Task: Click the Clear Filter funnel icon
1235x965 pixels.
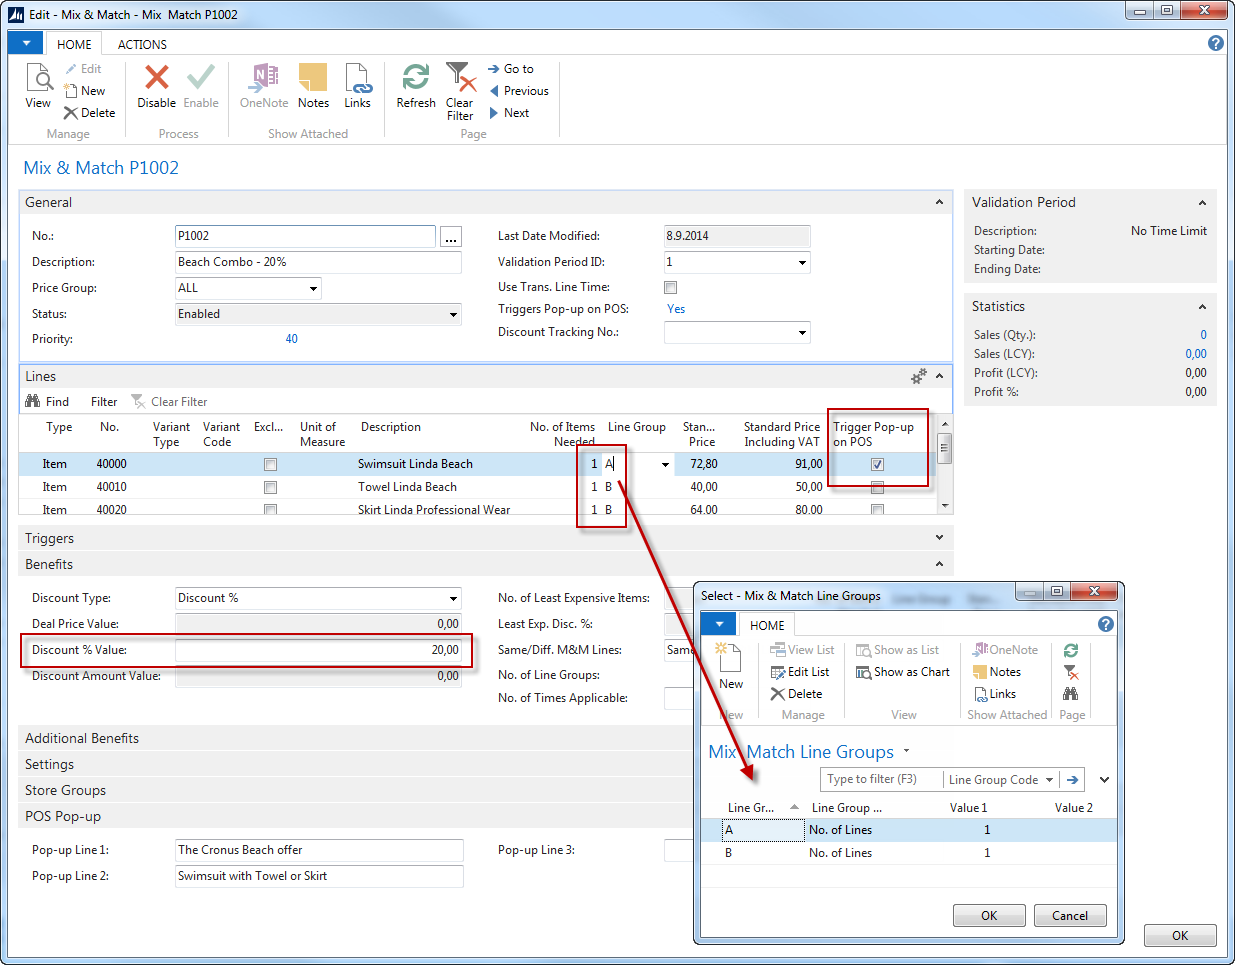Action: point(459,78)
